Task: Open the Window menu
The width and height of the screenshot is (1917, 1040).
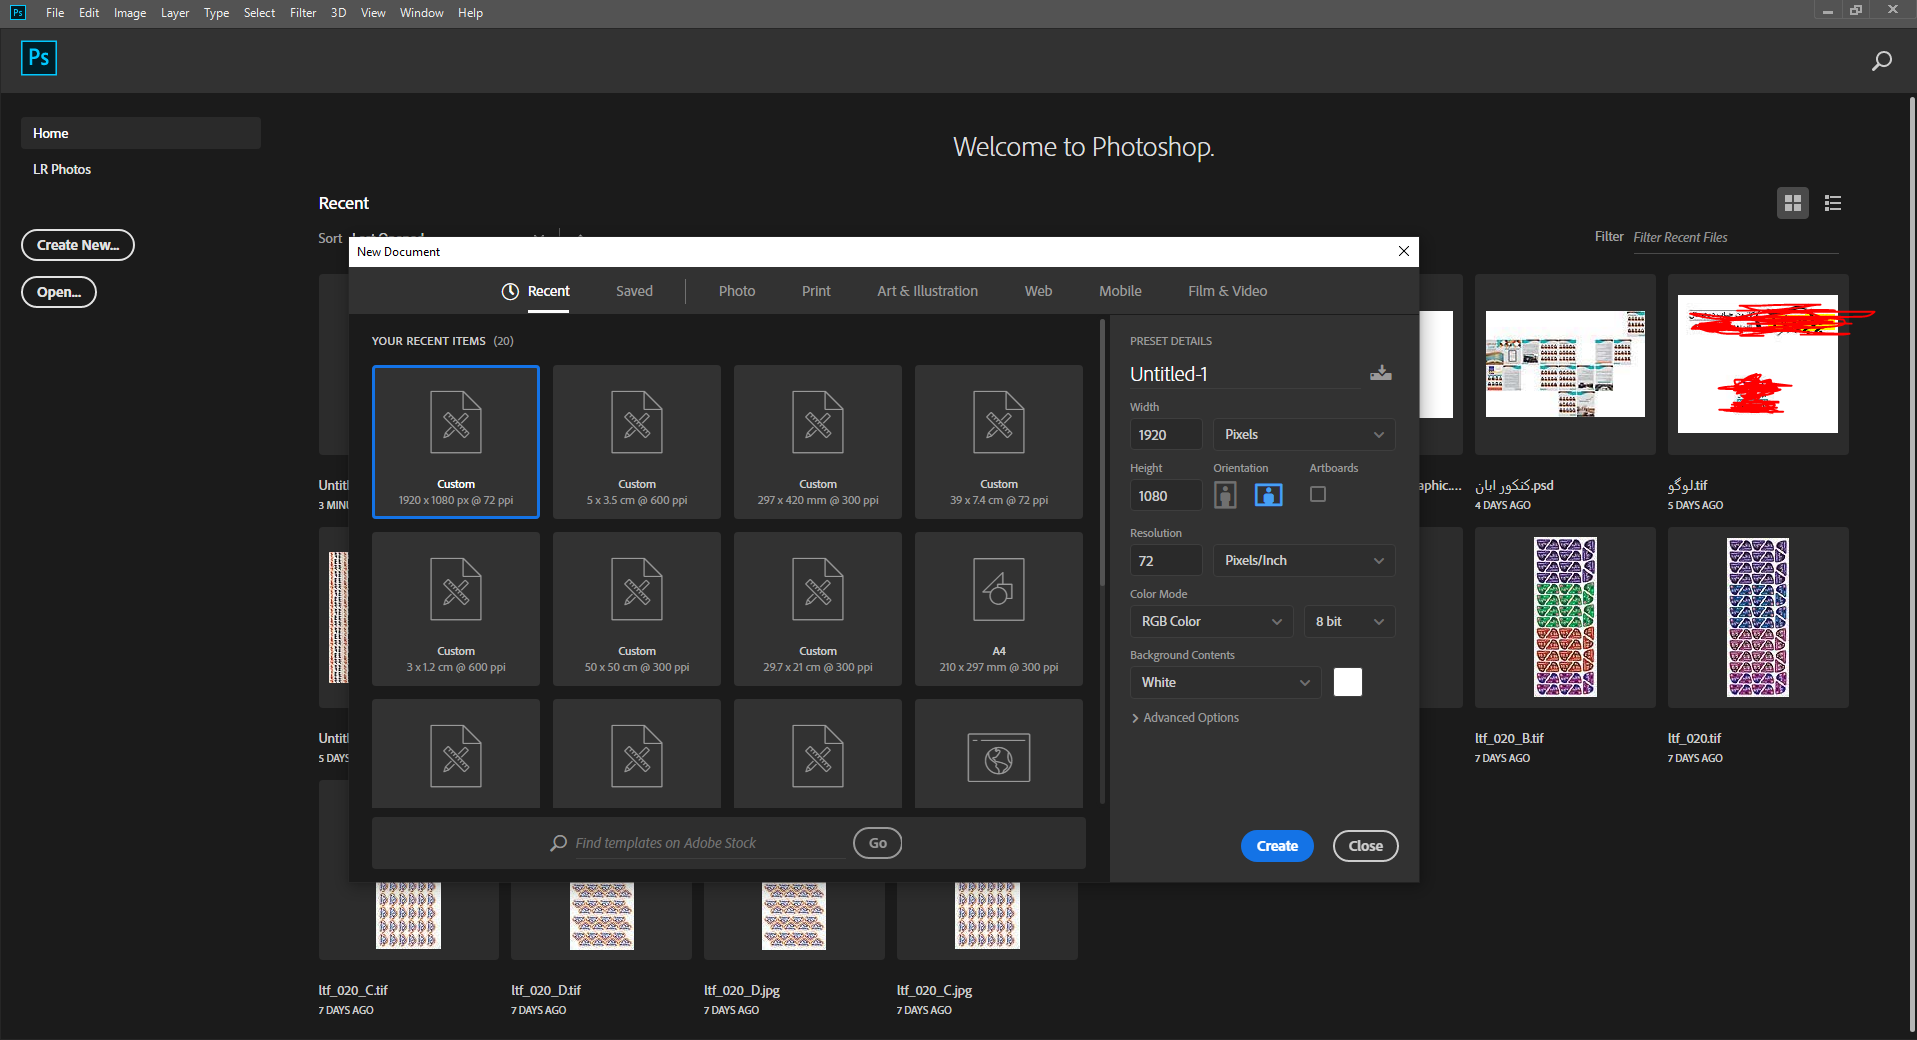Action: 421,13
